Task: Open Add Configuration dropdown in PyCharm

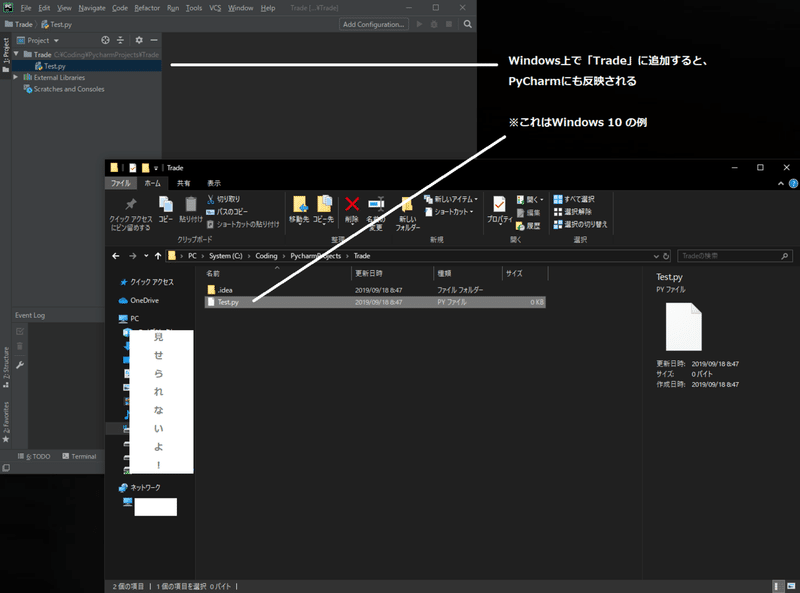Action: coord(373,24)
